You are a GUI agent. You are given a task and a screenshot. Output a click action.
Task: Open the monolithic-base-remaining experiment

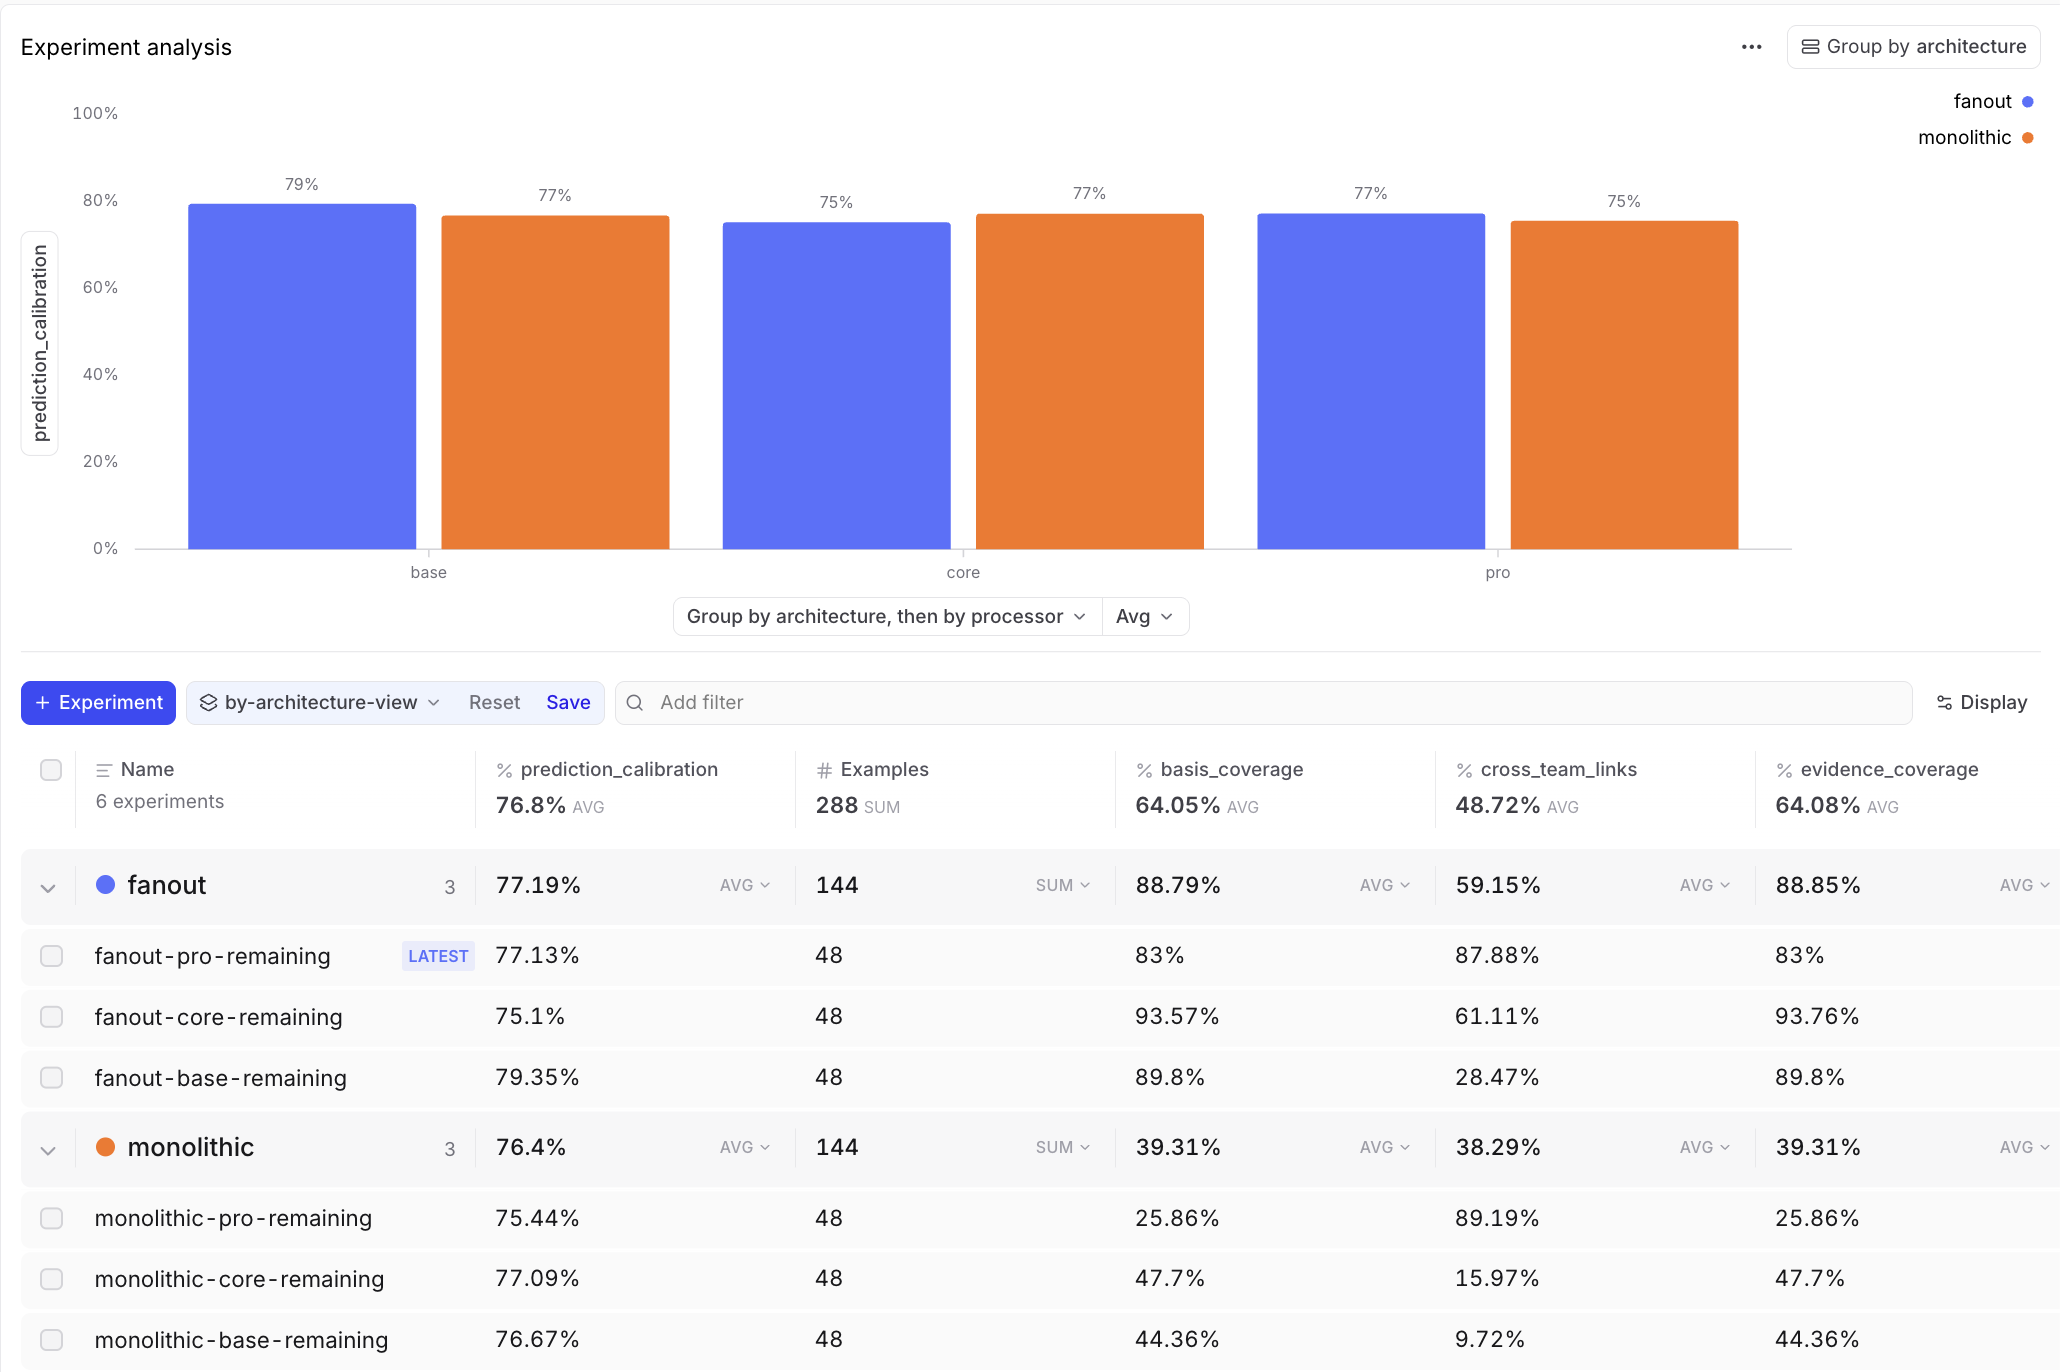coord(241,1340)
